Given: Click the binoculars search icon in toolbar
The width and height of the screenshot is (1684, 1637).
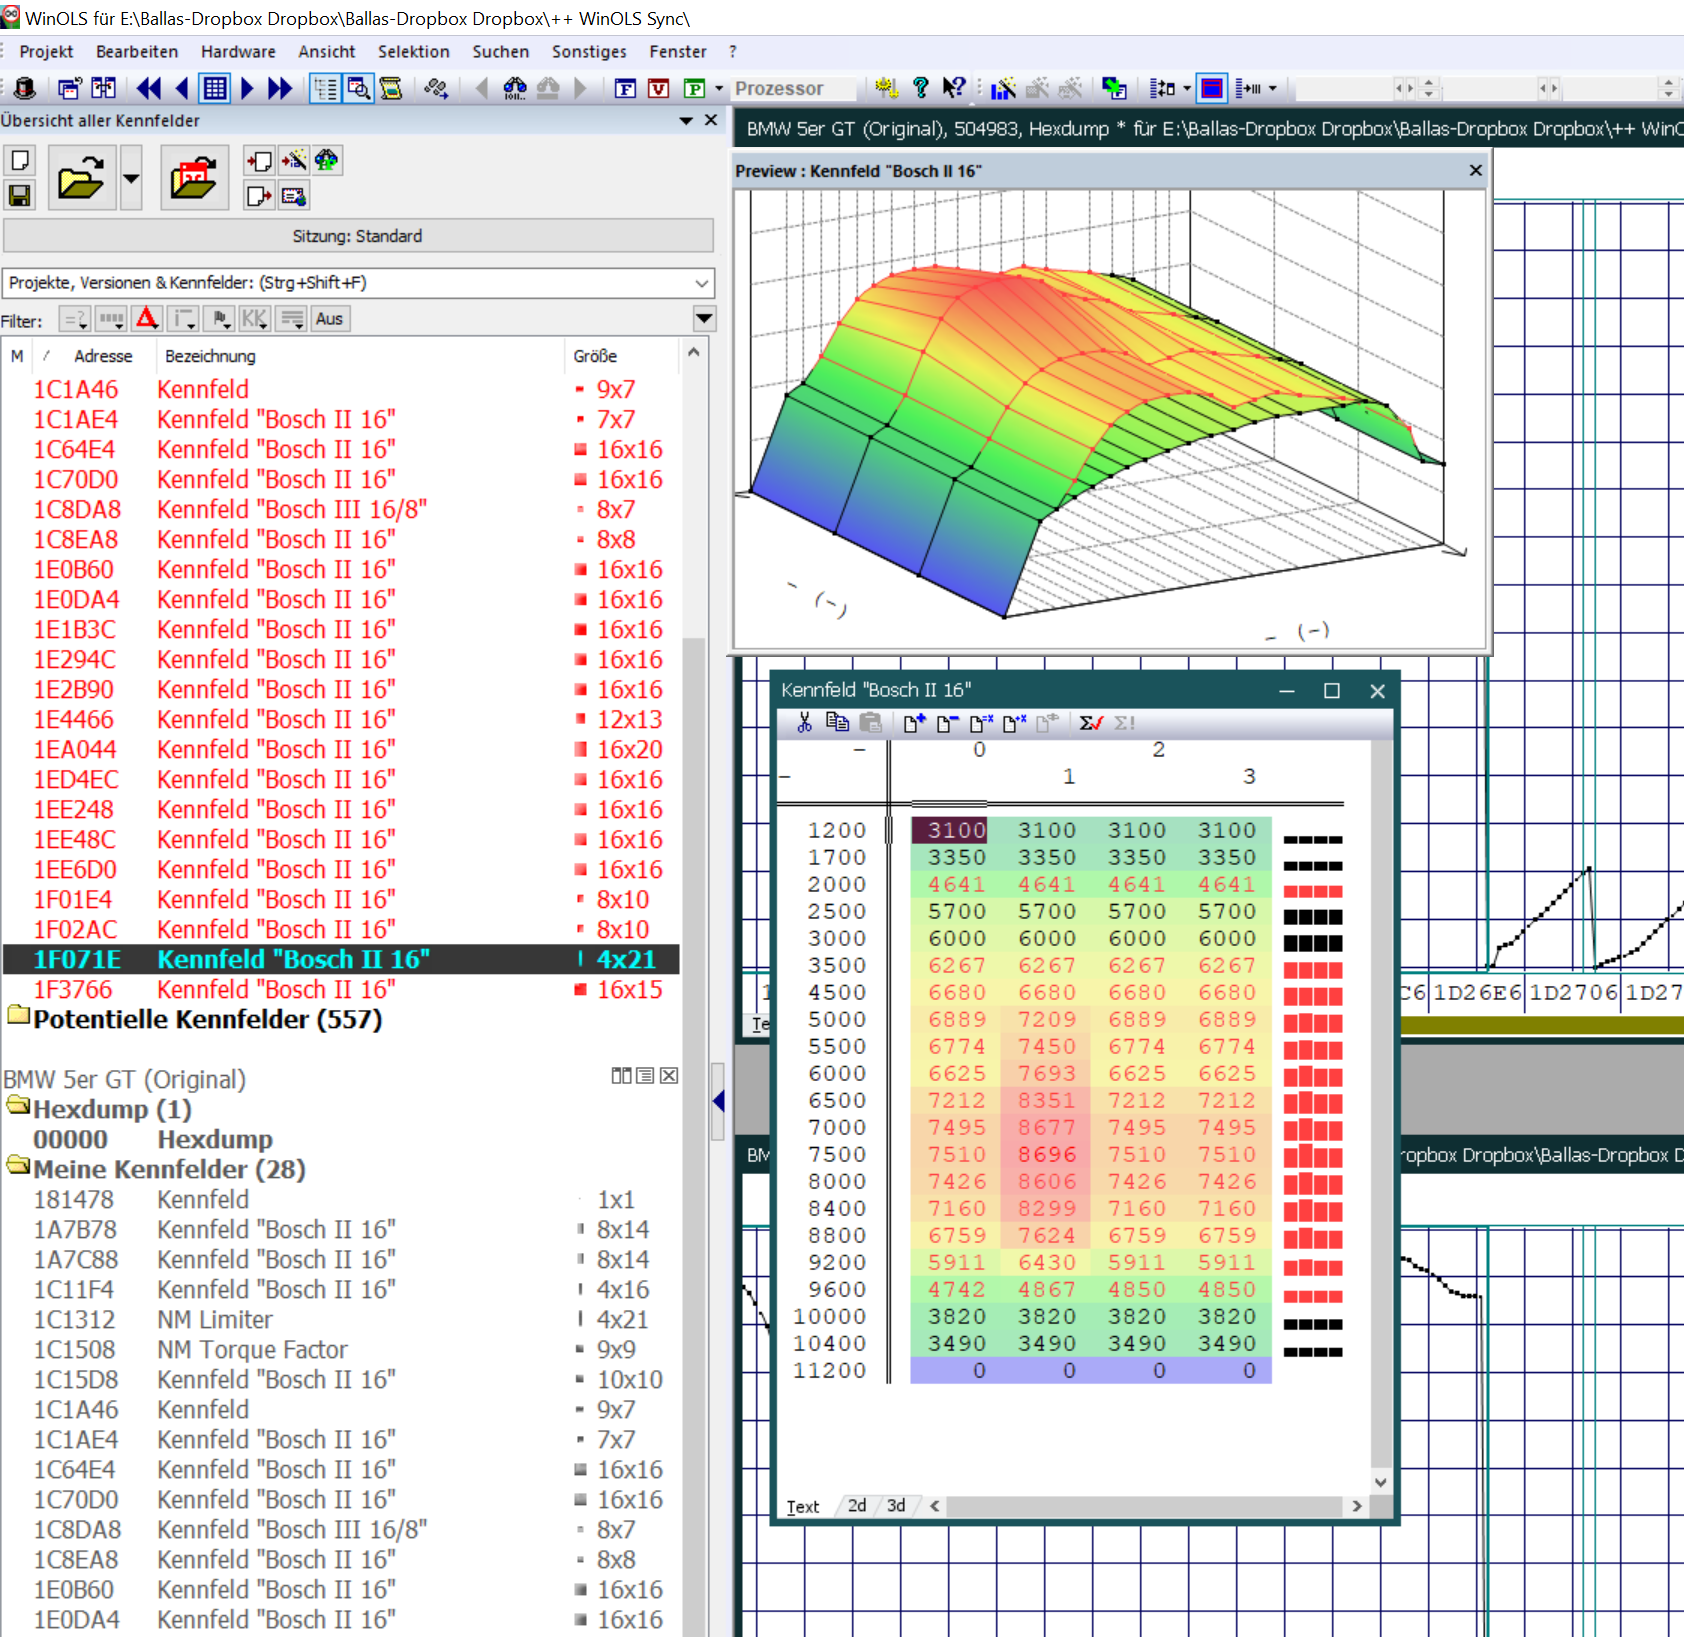Looking at the screenshot, I should 514,89.
